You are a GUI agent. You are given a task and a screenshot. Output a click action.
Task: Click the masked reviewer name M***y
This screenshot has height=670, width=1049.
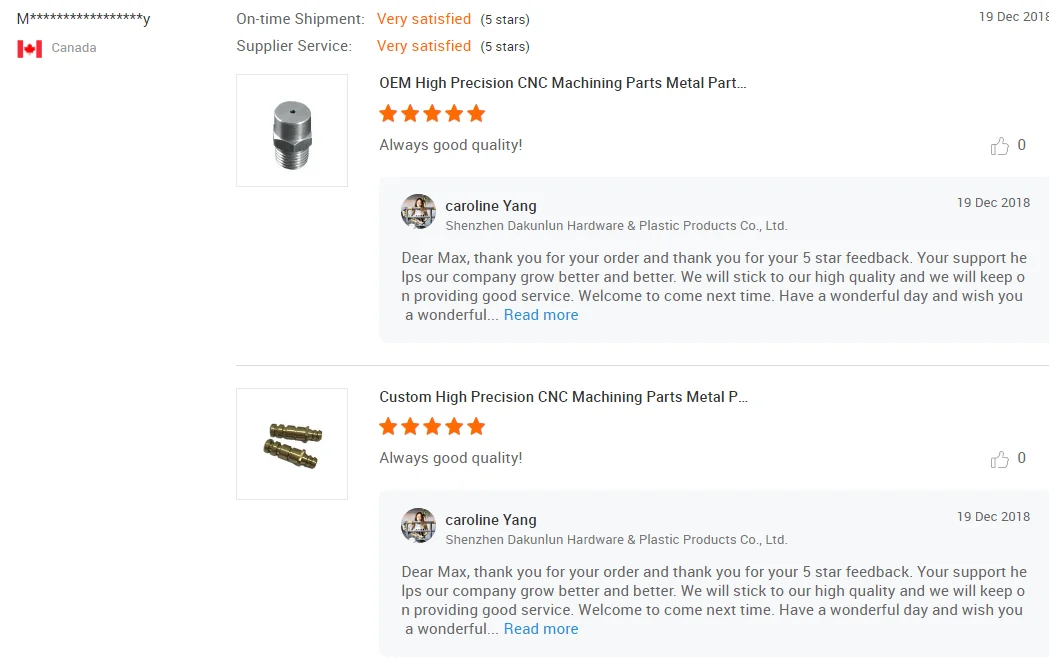pos(84,19)
